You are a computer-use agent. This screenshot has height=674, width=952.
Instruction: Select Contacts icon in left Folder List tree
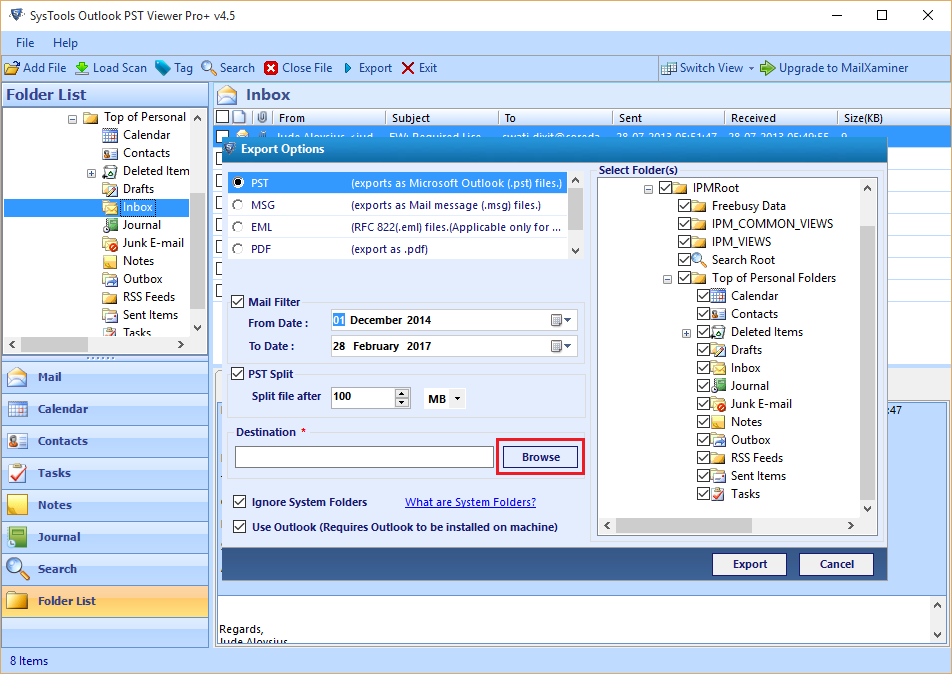(110, 153)
